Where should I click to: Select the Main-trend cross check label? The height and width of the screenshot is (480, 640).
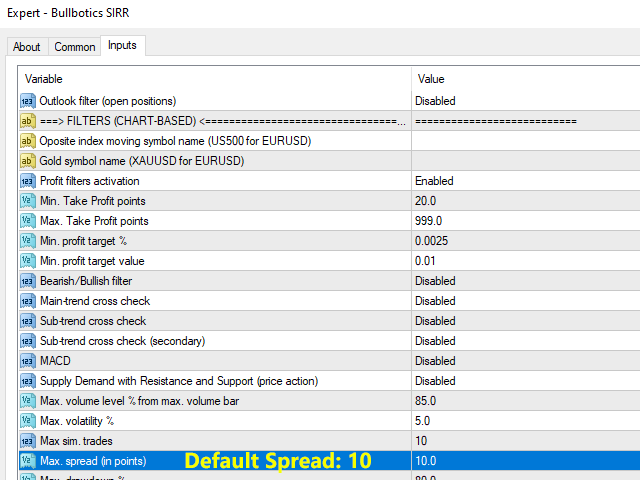pos(95,301)
